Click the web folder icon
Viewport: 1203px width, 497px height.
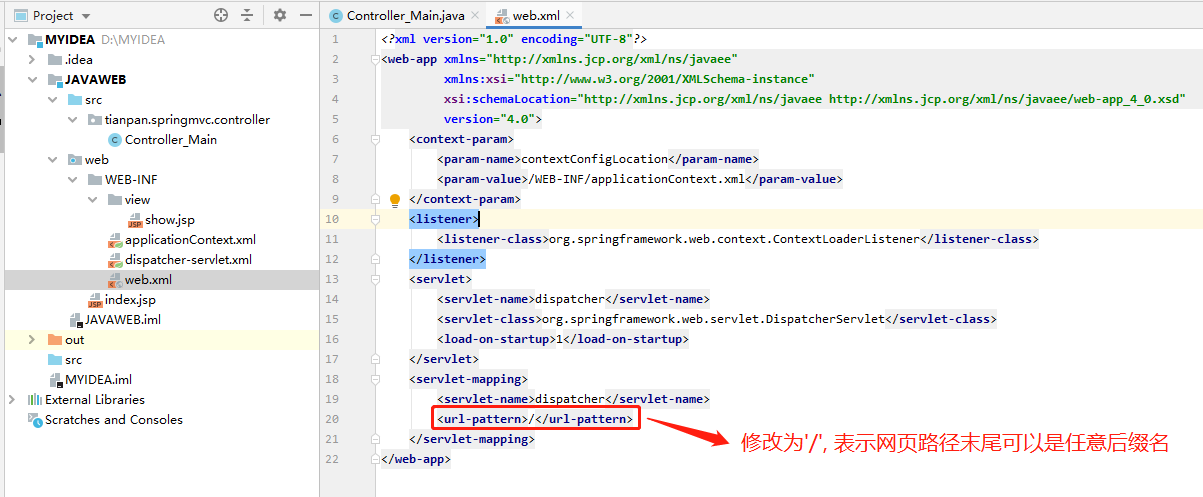[74, 159]
